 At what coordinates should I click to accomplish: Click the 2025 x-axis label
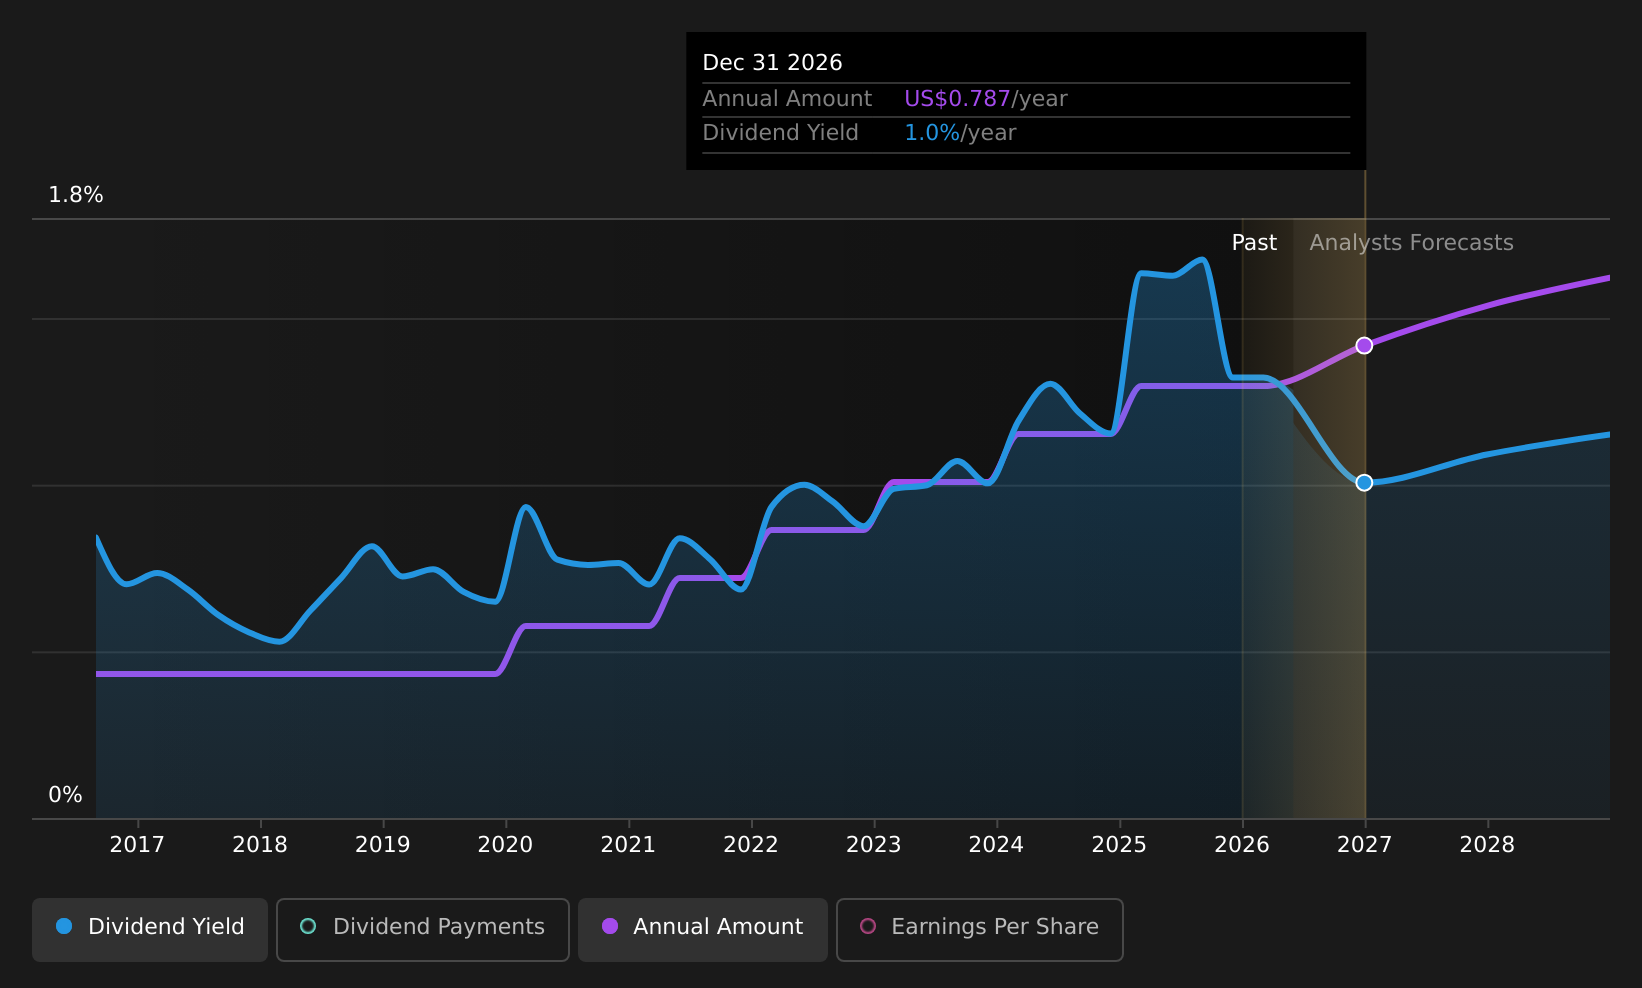(1119, 845)
